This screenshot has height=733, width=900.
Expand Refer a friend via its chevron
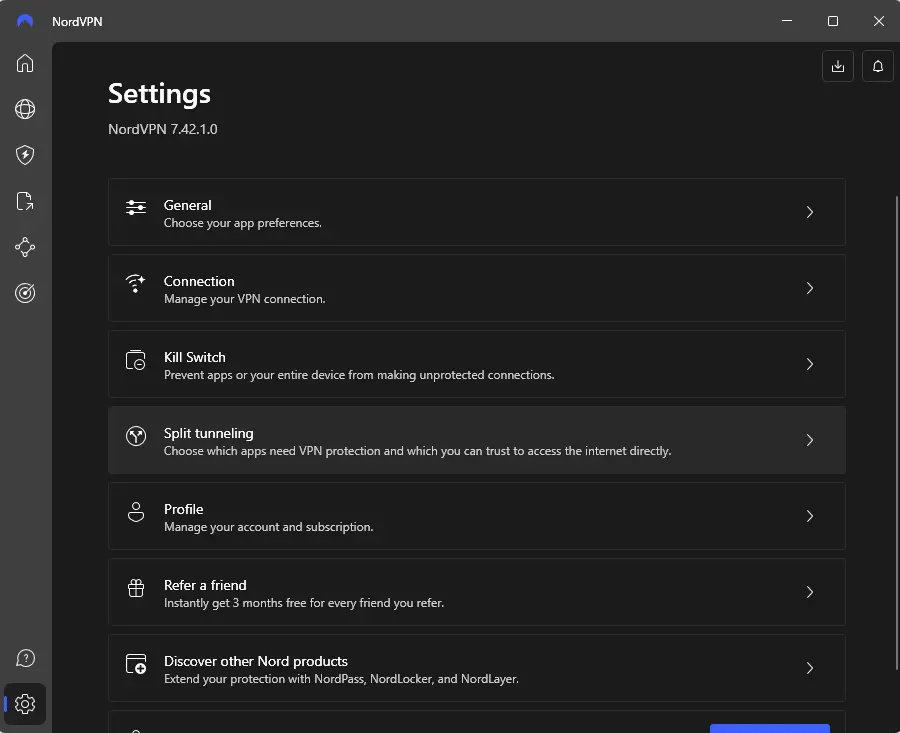coord(809,592)
